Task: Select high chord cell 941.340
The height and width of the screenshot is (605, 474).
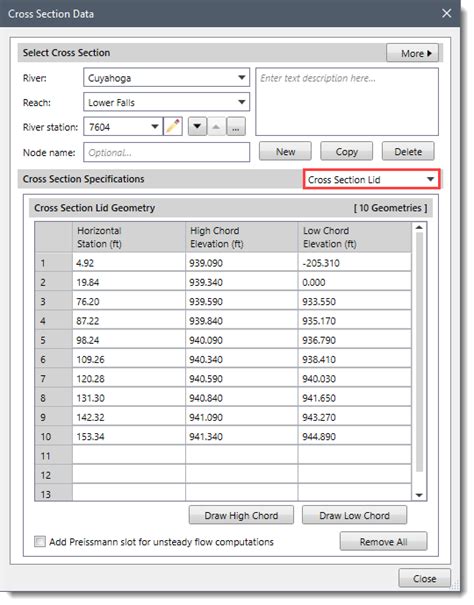Action: tap(242, 436)
